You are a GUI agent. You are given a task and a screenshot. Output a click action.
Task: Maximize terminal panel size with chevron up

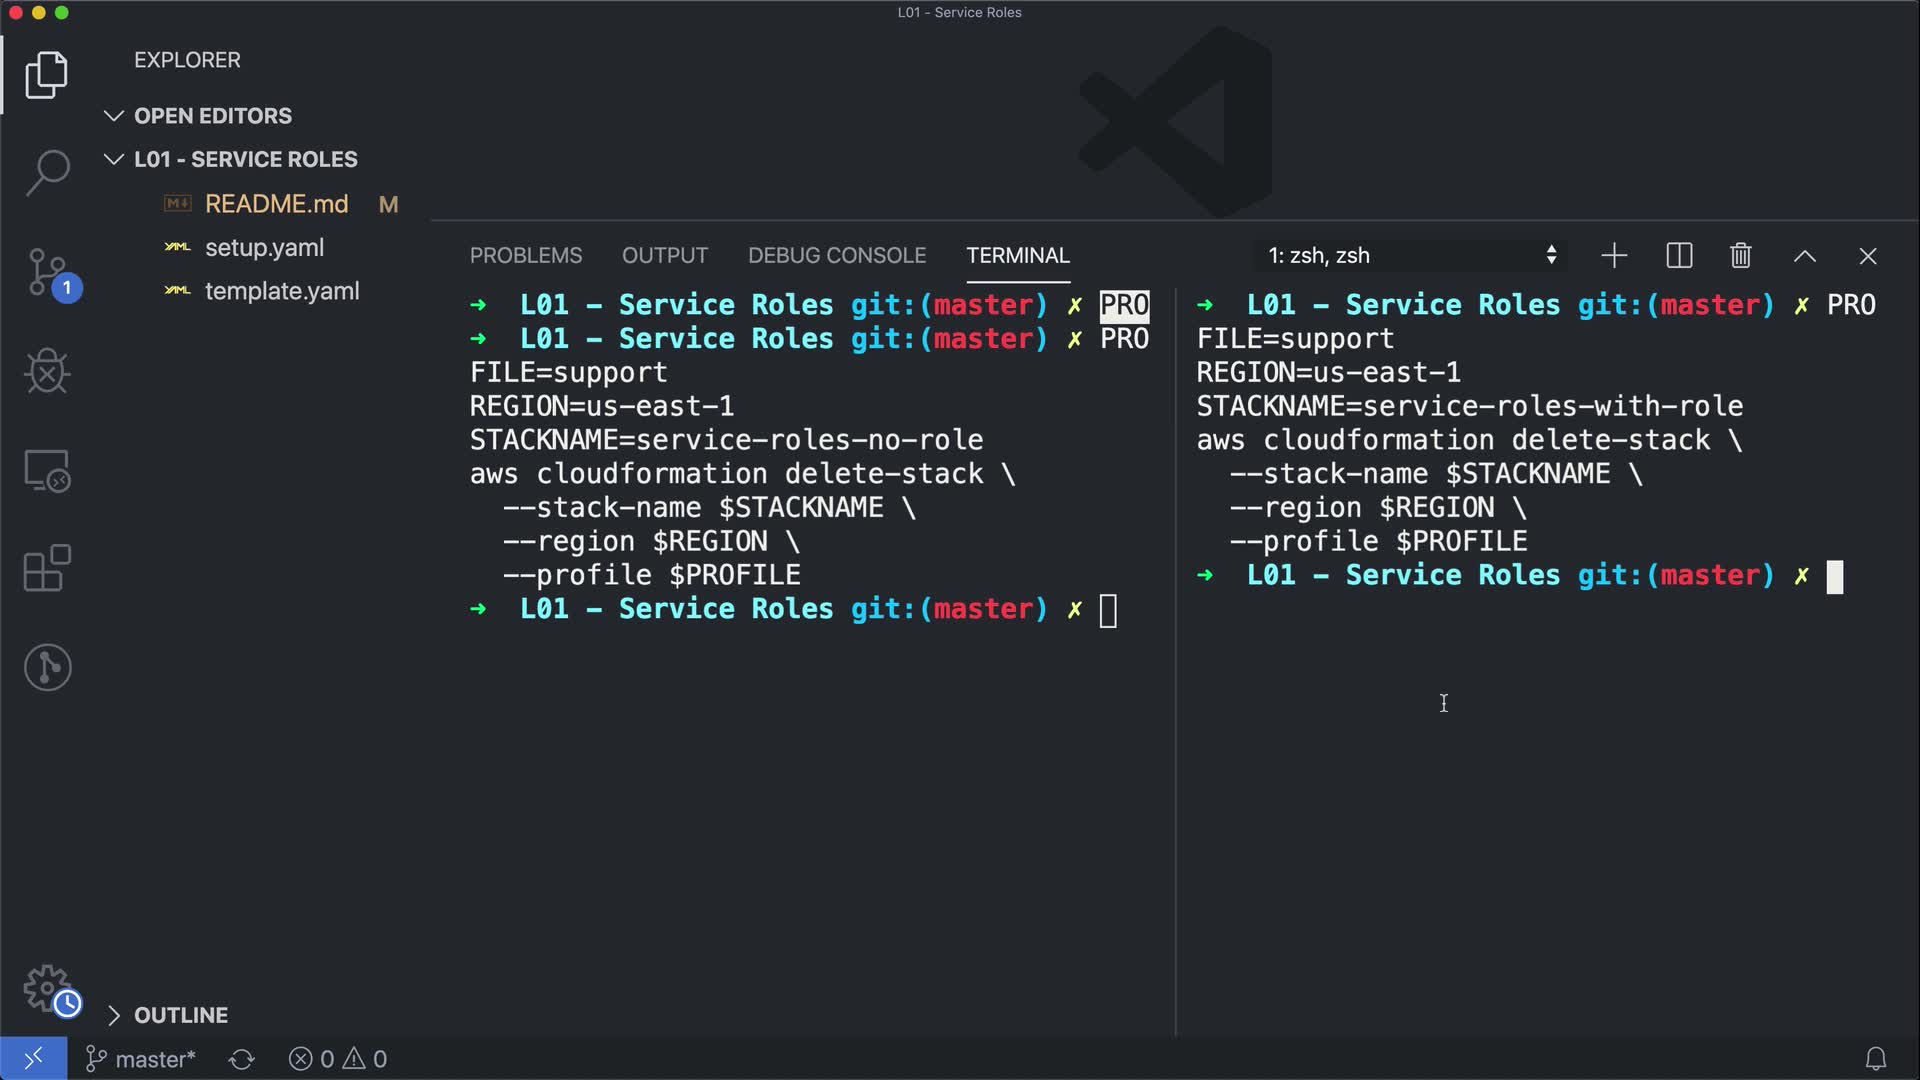pyautogui.click(x=1804, y=256)
